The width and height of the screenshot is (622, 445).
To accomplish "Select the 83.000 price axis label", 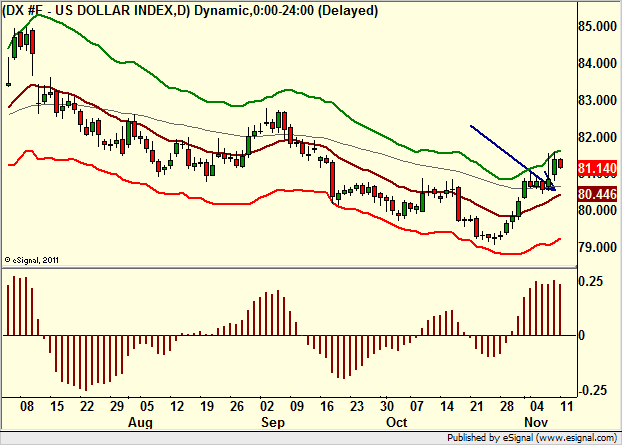I will 597,100.
